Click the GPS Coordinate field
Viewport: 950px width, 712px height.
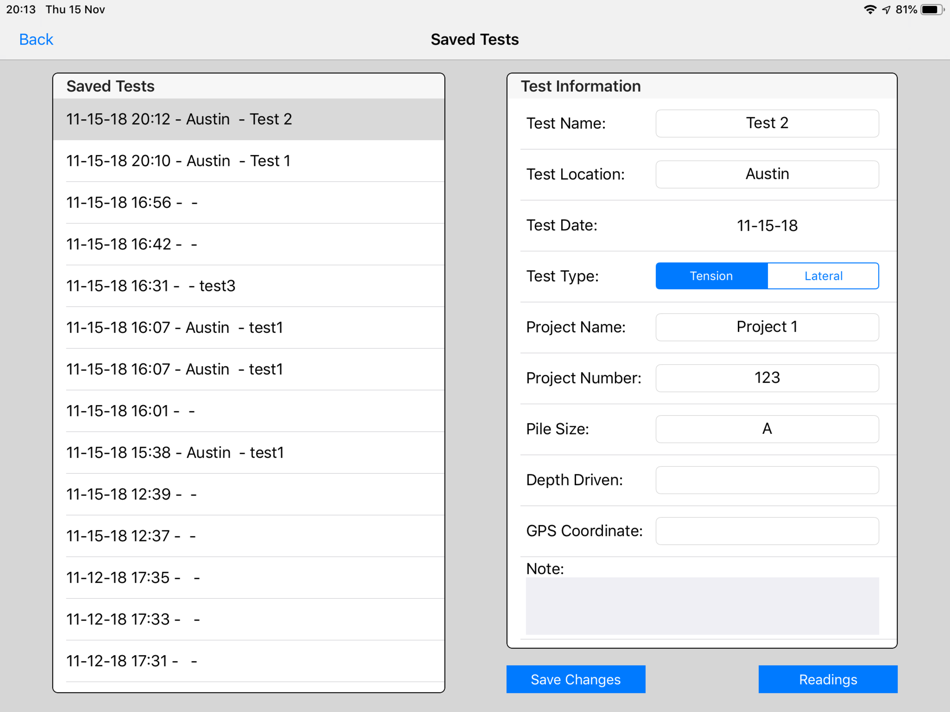coord(767,530)
